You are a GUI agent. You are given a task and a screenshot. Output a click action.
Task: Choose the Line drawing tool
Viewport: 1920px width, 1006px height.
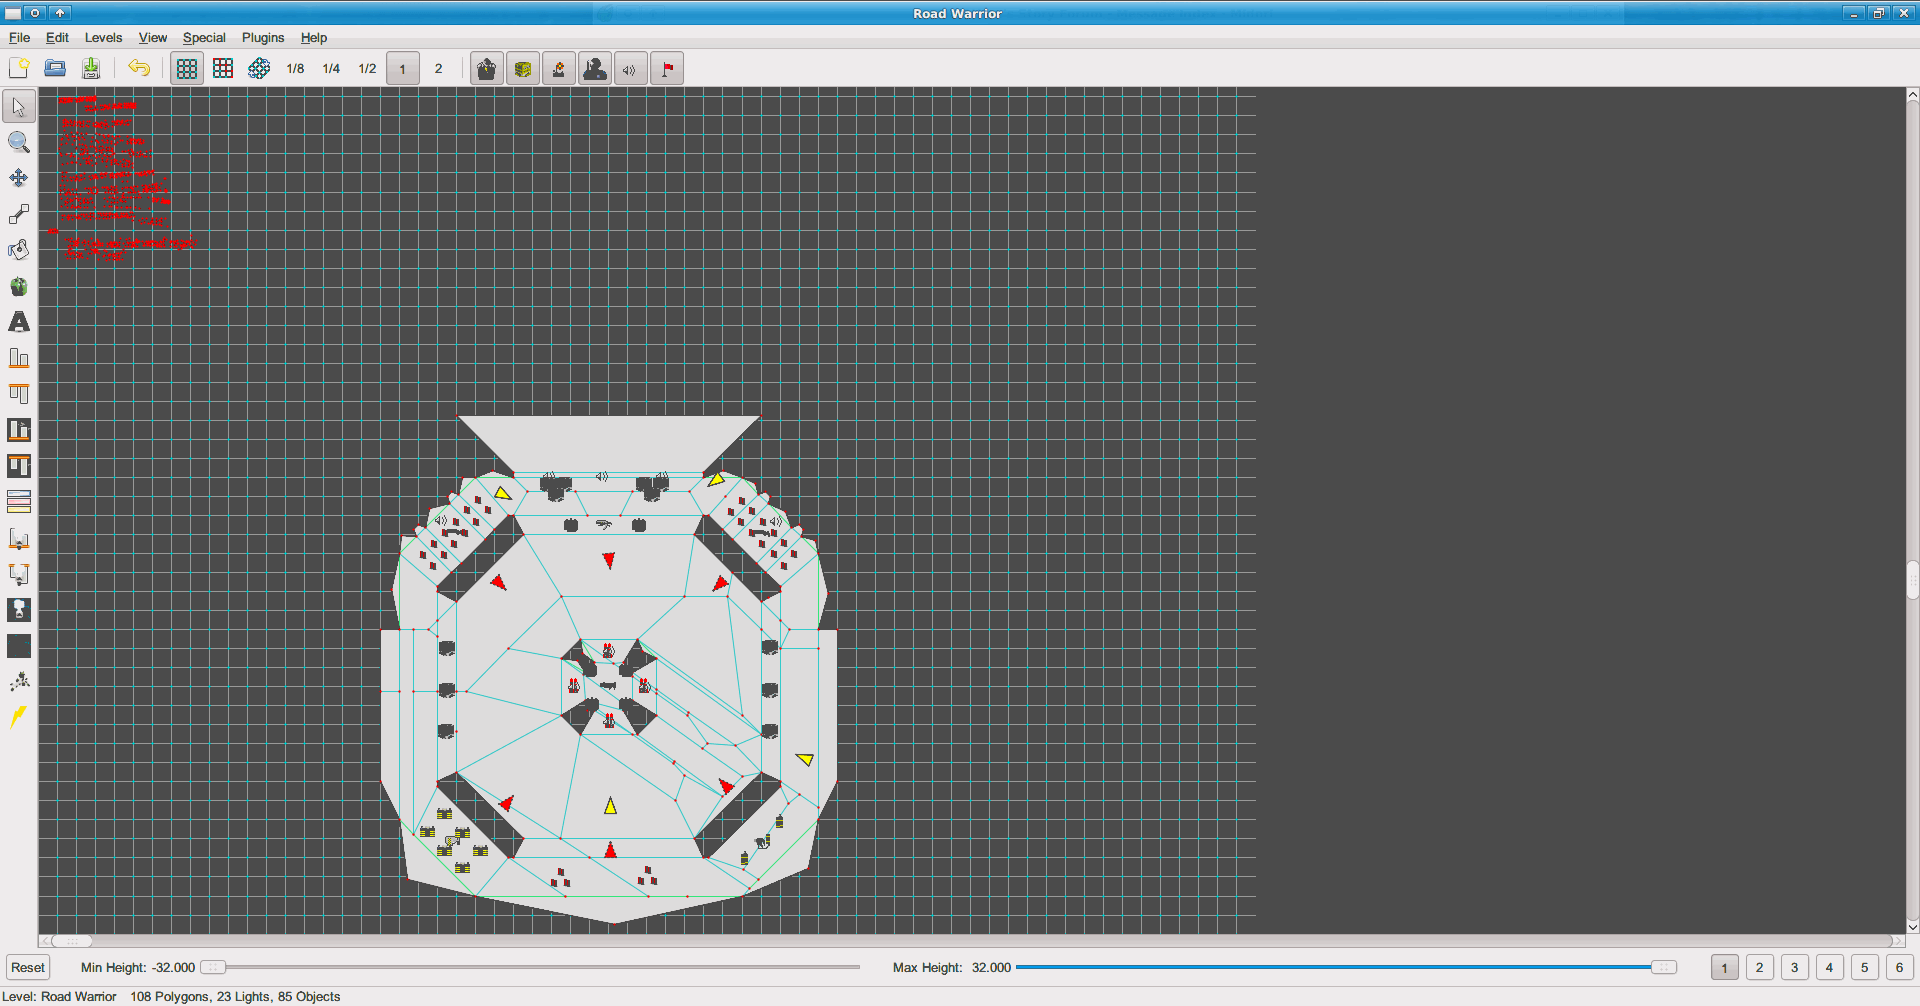(x=19, y=214)
